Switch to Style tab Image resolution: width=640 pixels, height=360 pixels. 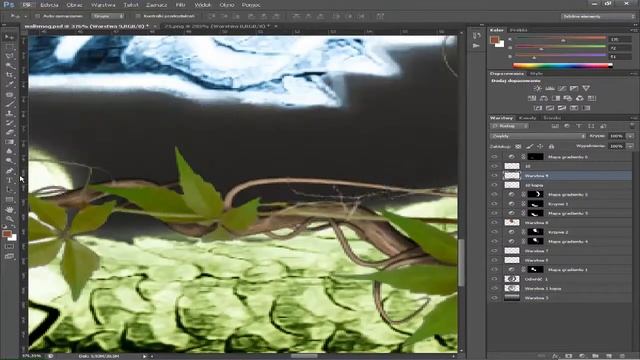pos(536,73)
